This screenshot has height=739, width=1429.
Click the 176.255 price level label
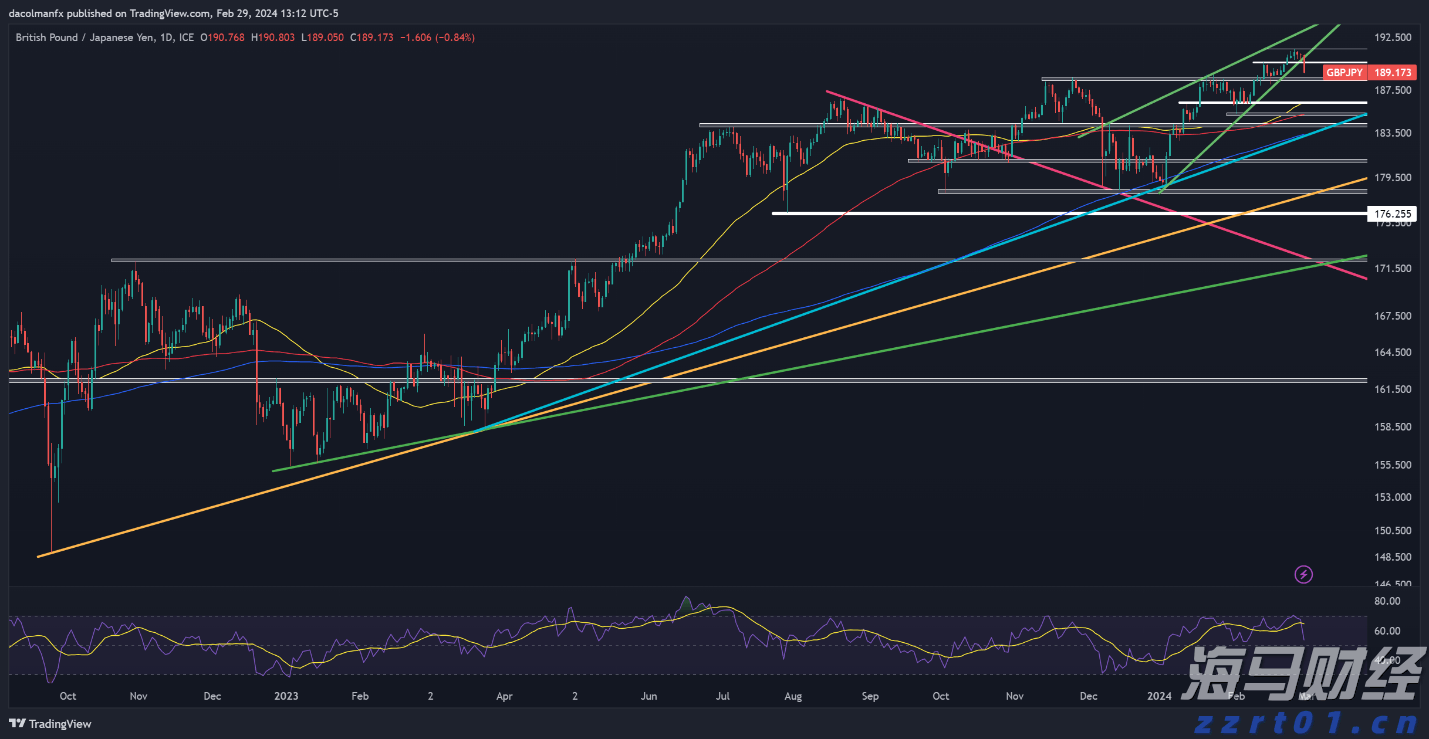pos(1394,213)
